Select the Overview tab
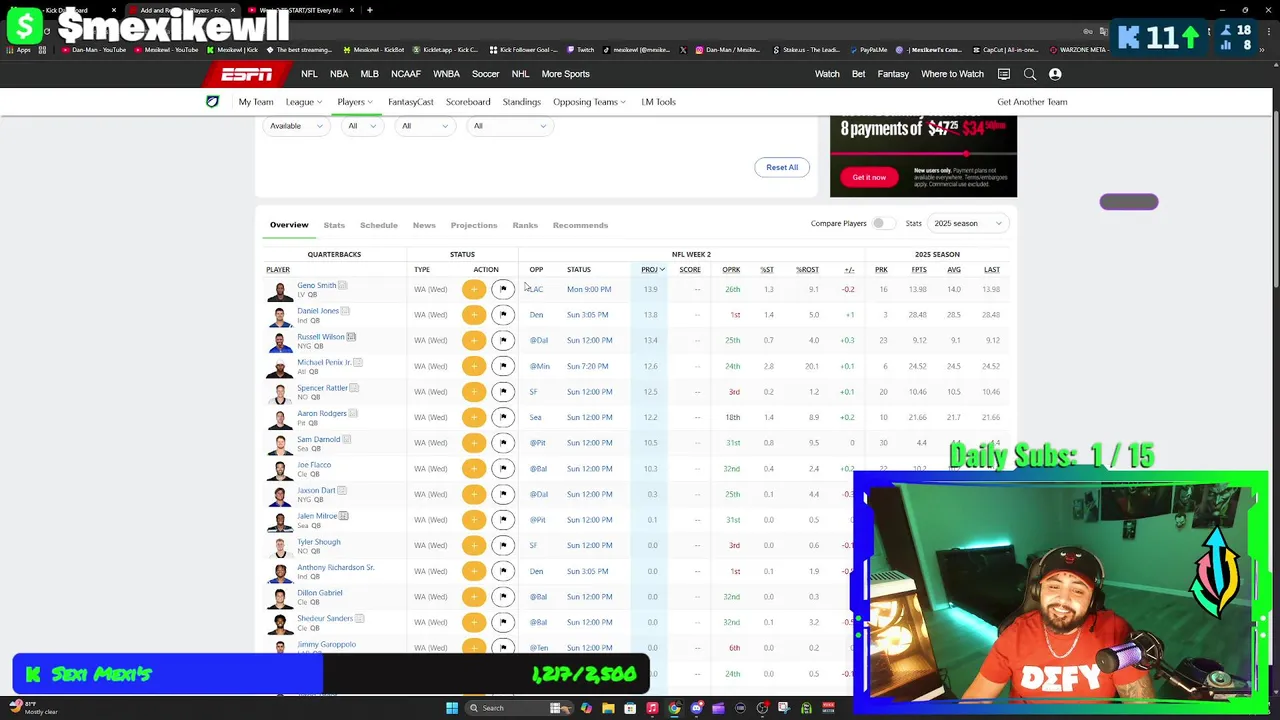Image resolution: width=1280 pixels, height=720 pixels. click(x=289, y=225)
